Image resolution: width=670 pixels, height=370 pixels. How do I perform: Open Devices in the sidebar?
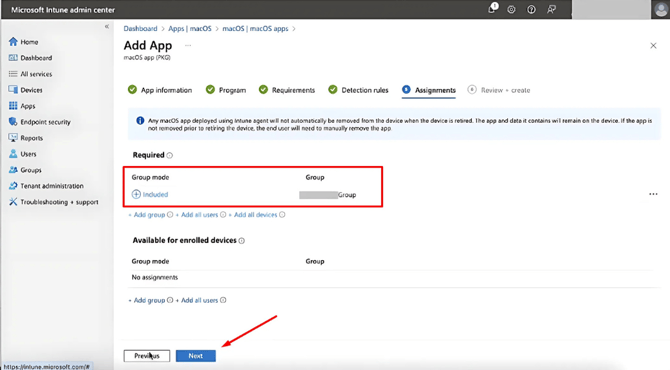31,90
